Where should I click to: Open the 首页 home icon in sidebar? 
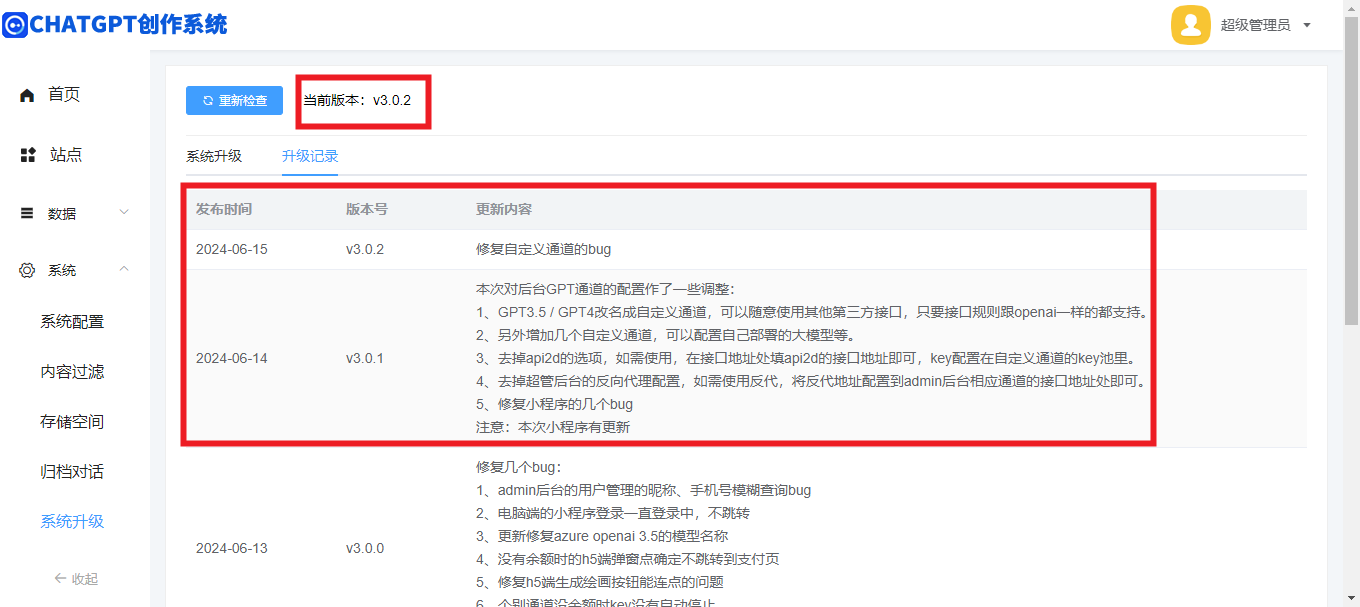pos(27,95)
